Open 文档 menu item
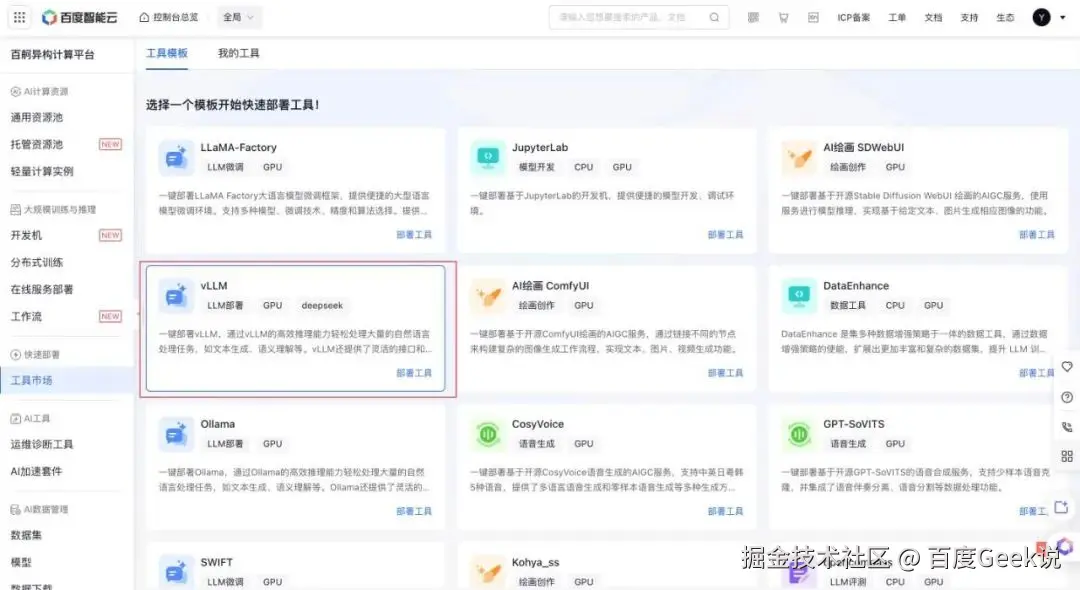The image size is (1080, 590). pos(933,17)
